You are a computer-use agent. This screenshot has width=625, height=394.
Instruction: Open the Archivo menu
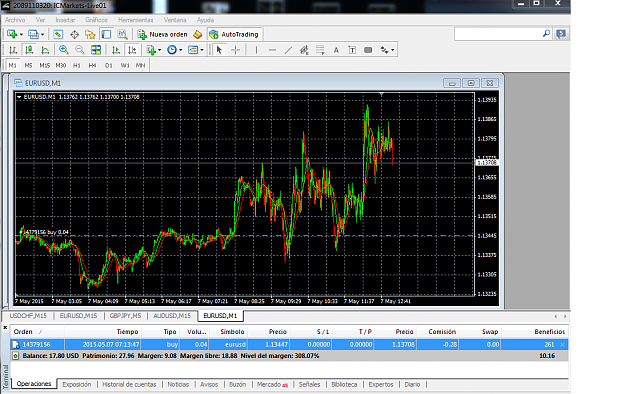click(15, 20)
